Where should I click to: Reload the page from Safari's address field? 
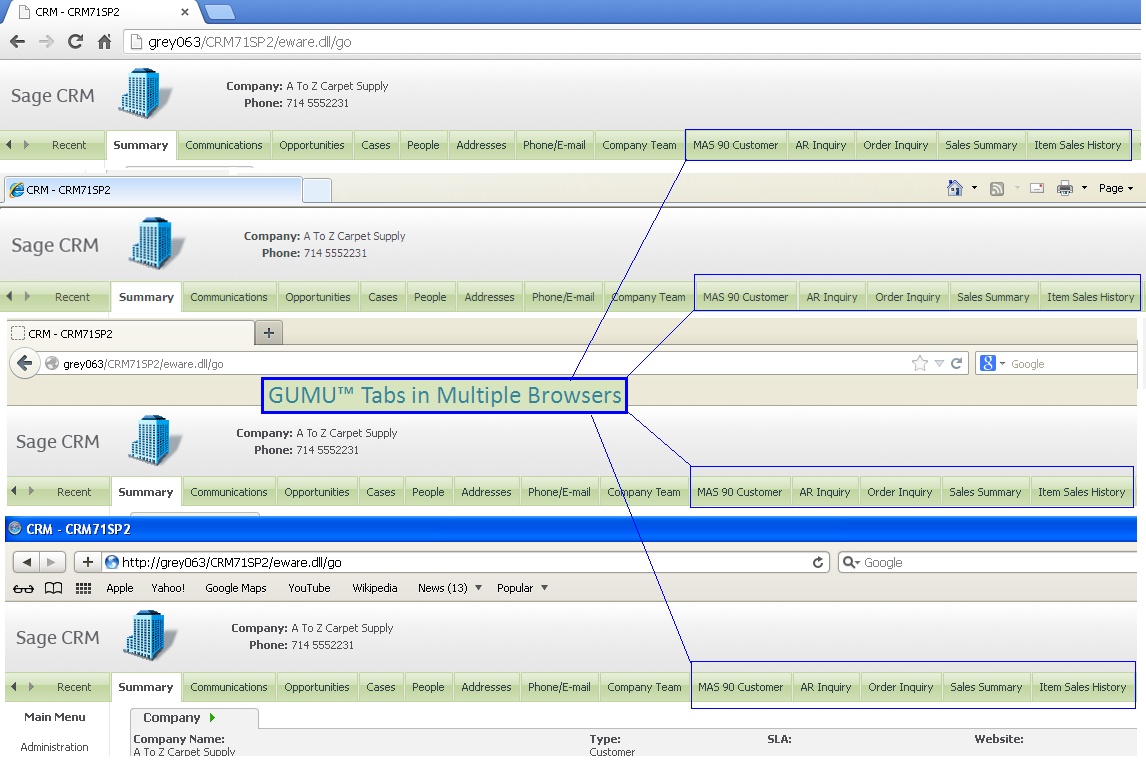818,562
